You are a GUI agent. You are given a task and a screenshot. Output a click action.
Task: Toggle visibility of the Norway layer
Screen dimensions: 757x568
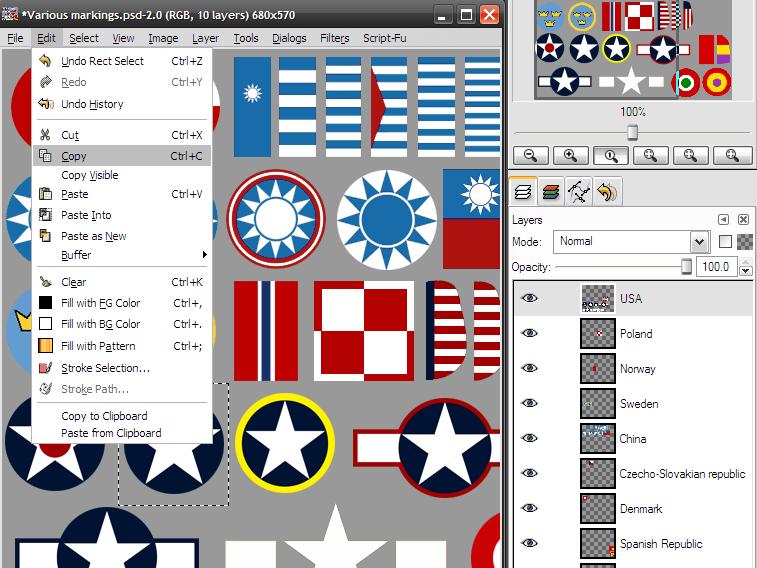(530, 368)
